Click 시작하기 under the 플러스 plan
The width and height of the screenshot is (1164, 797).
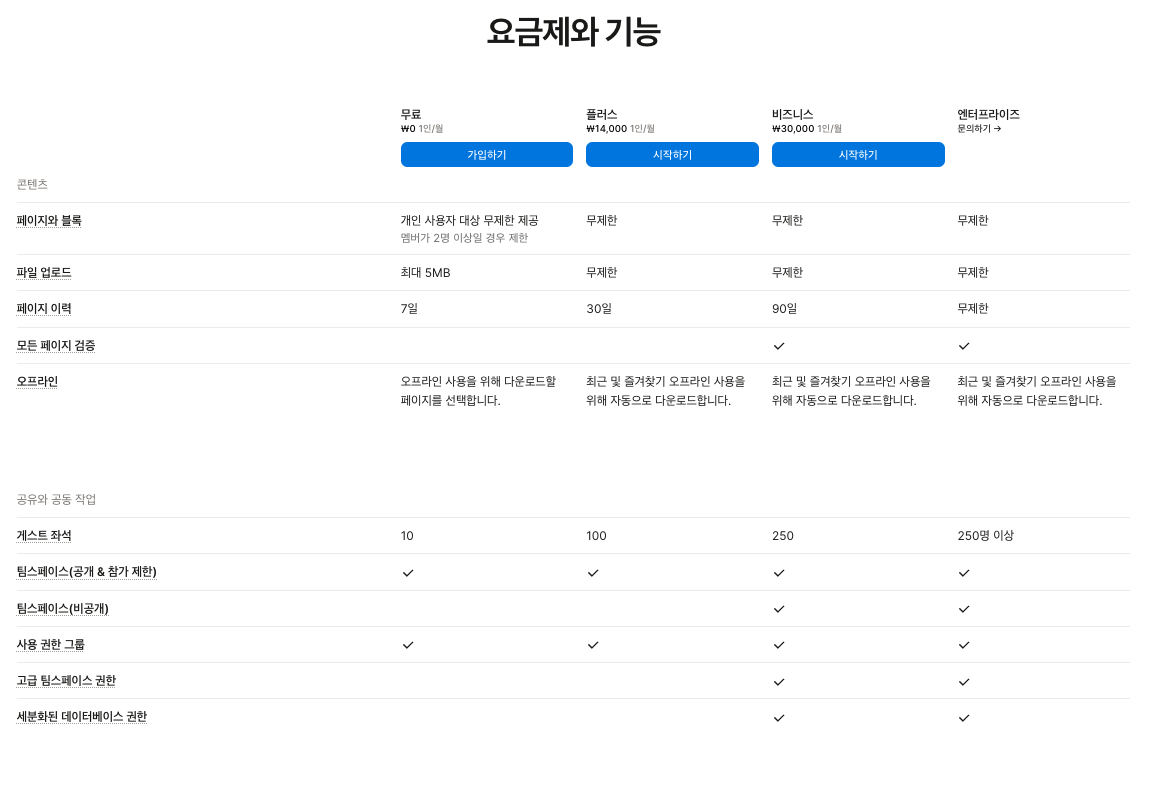click(x=672, y=154)
